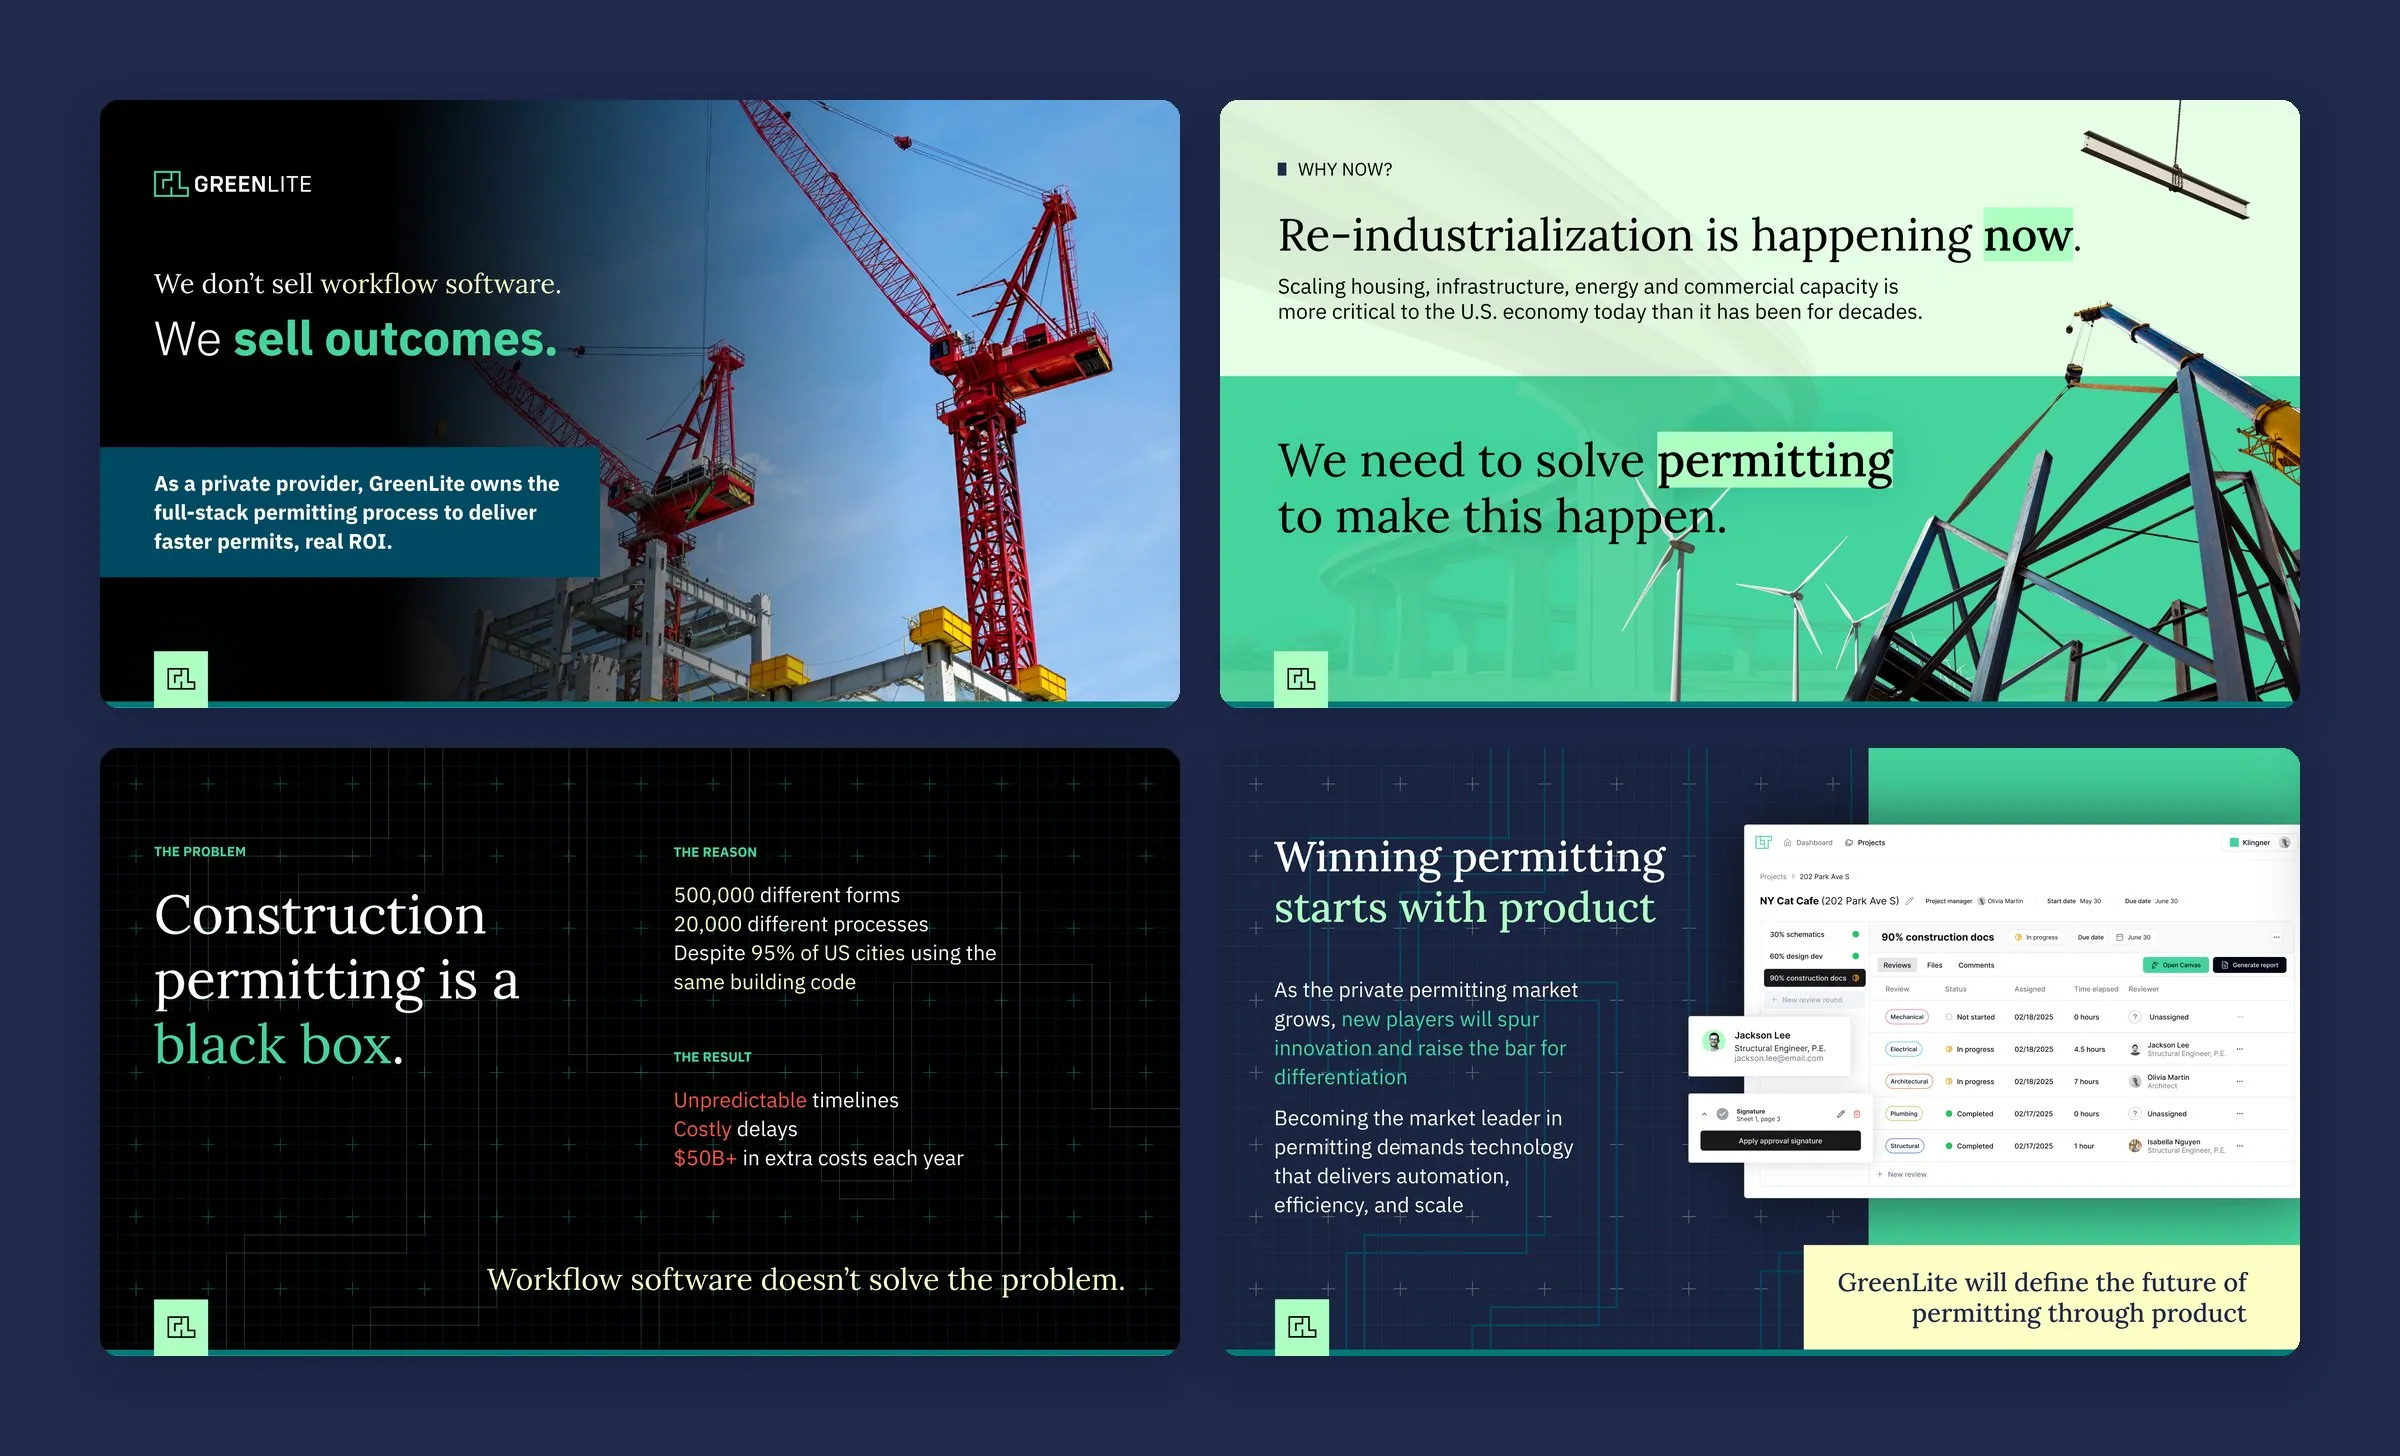2400x1456 pixels.
Task: Select the 30% schematics review round
Action: click(x=1815, y=934)
